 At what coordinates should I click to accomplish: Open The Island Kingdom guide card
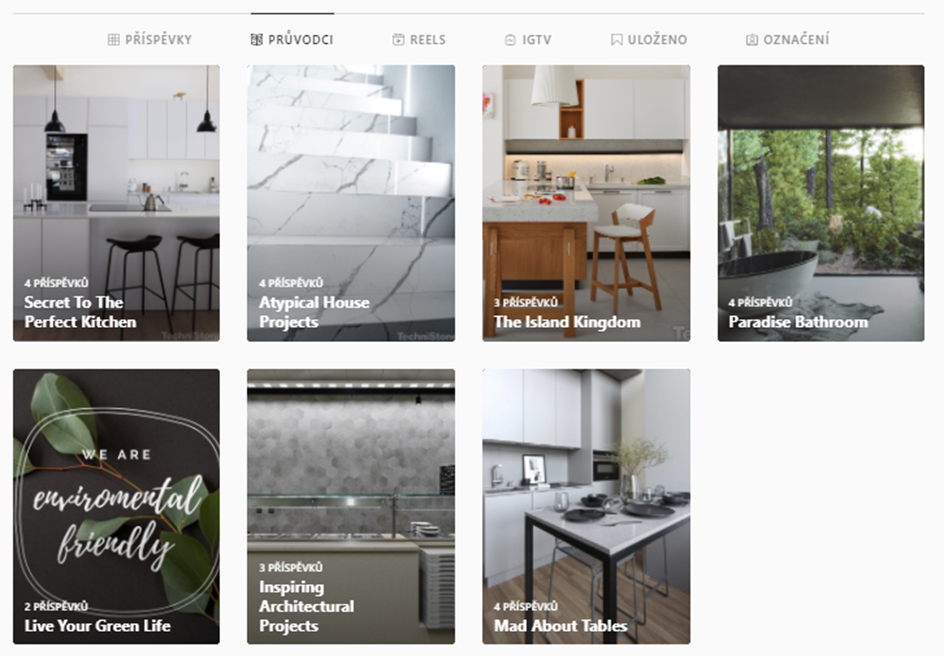[586, 203]
